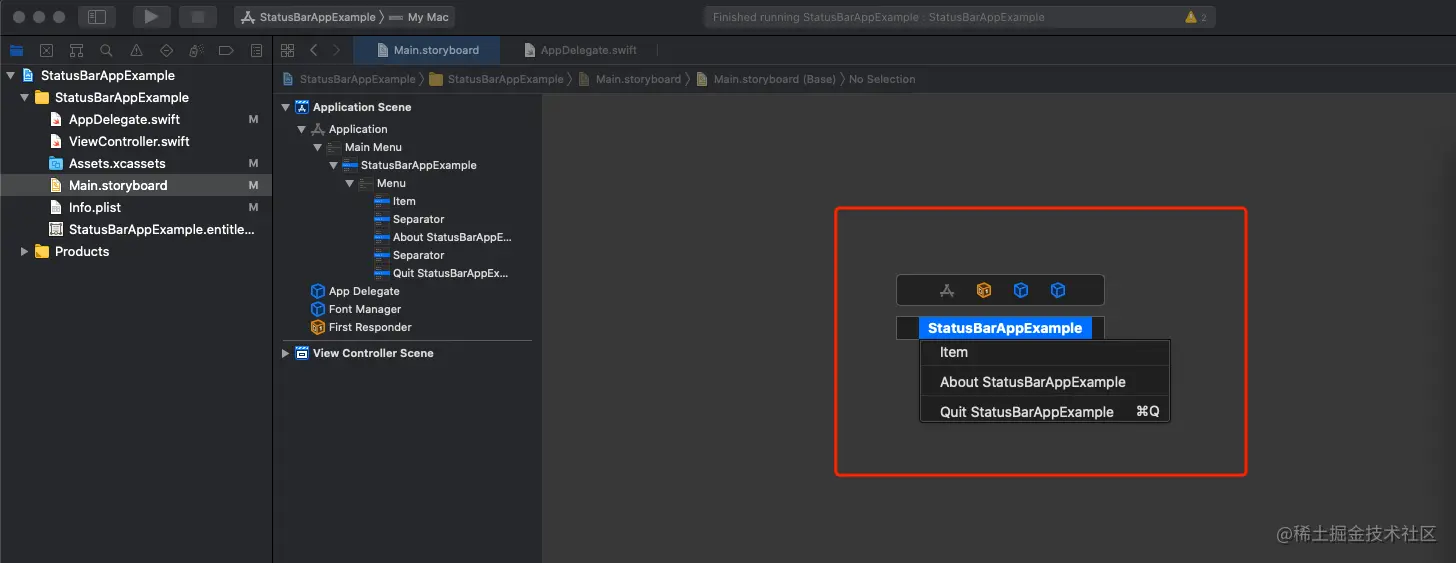Open the Test navigator diamond icon
Viewport: 1456px width, 563px height.
[166, 50]
